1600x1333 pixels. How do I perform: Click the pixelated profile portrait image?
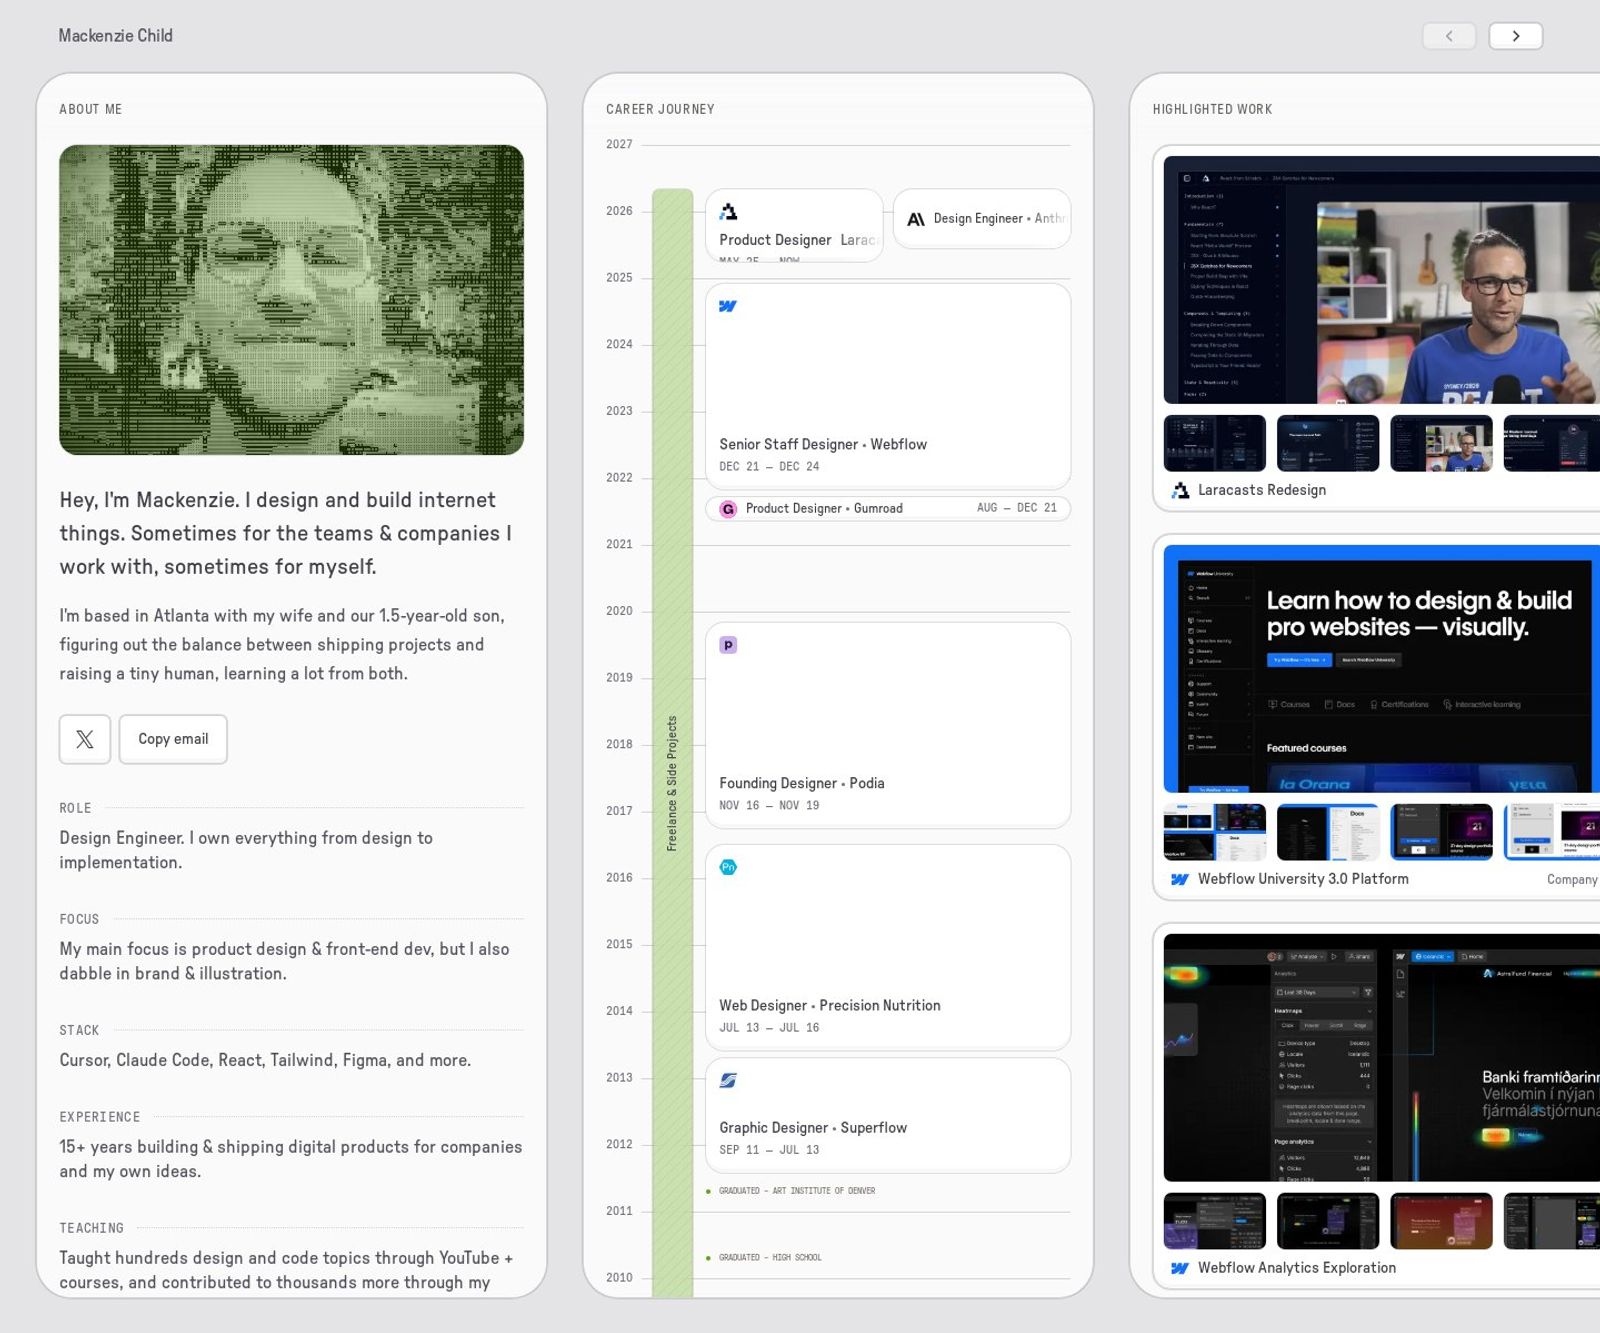[x=291, y=300]
